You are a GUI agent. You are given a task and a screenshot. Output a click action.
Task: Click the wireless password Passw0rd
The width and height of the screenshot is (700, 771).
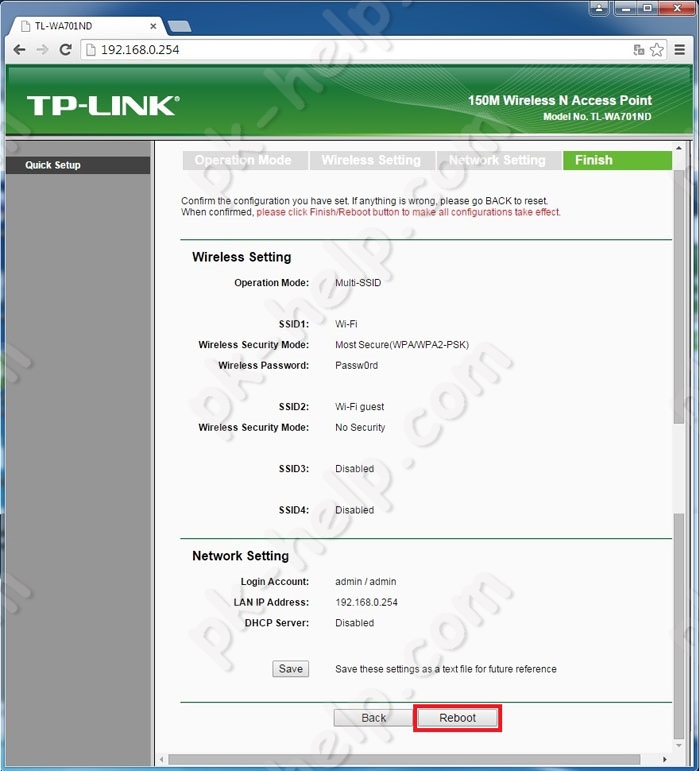click(356, 365)
